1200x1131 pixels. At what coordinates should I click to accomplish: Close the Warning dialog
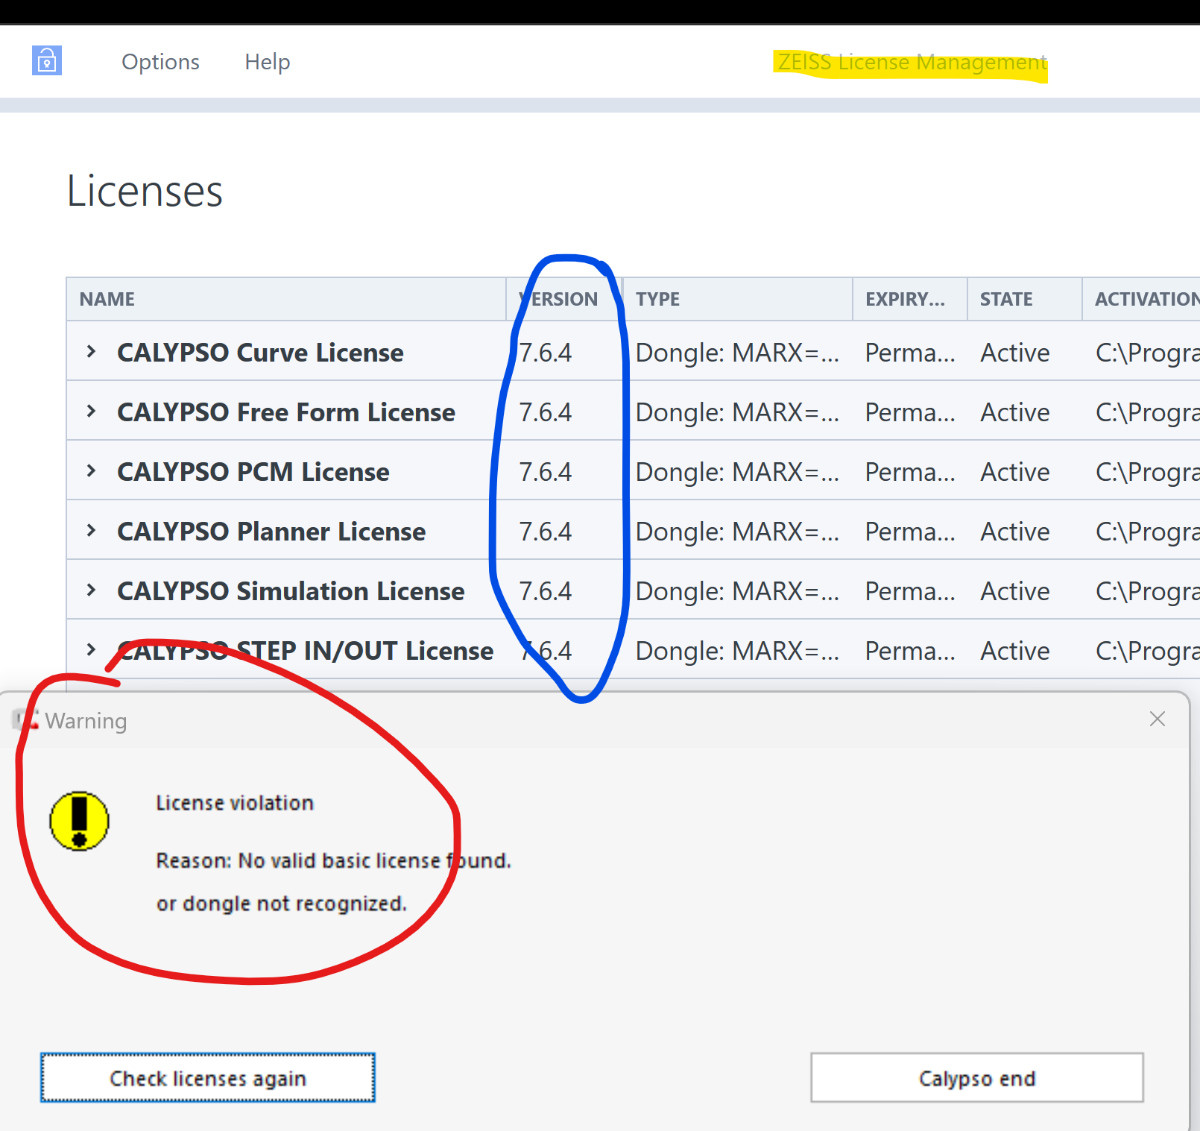click(x=1157, y=719)
